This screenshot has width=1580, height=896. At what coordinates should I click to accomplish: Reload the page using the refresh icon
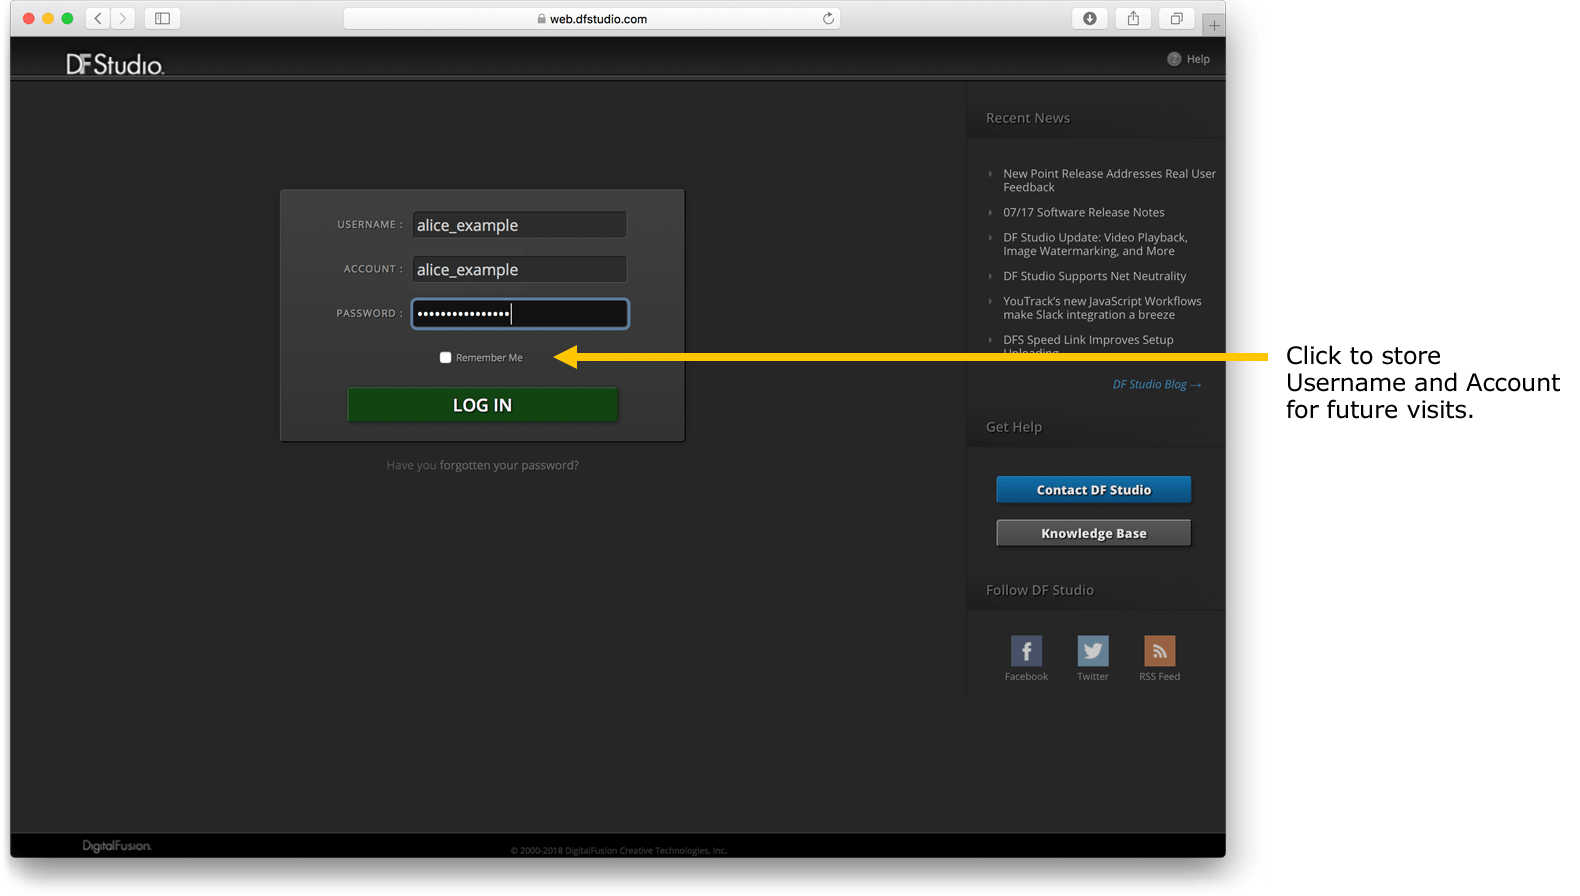(828, 18)
